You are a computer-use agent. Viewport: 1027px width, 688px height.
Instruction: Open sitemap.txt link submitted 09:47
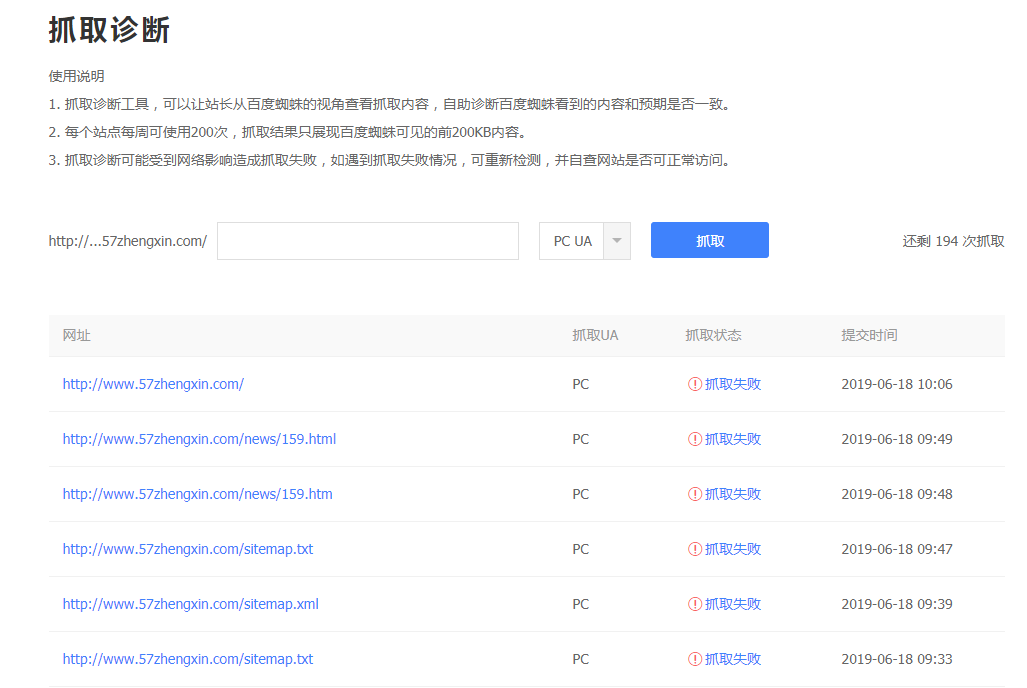(188, 549)
